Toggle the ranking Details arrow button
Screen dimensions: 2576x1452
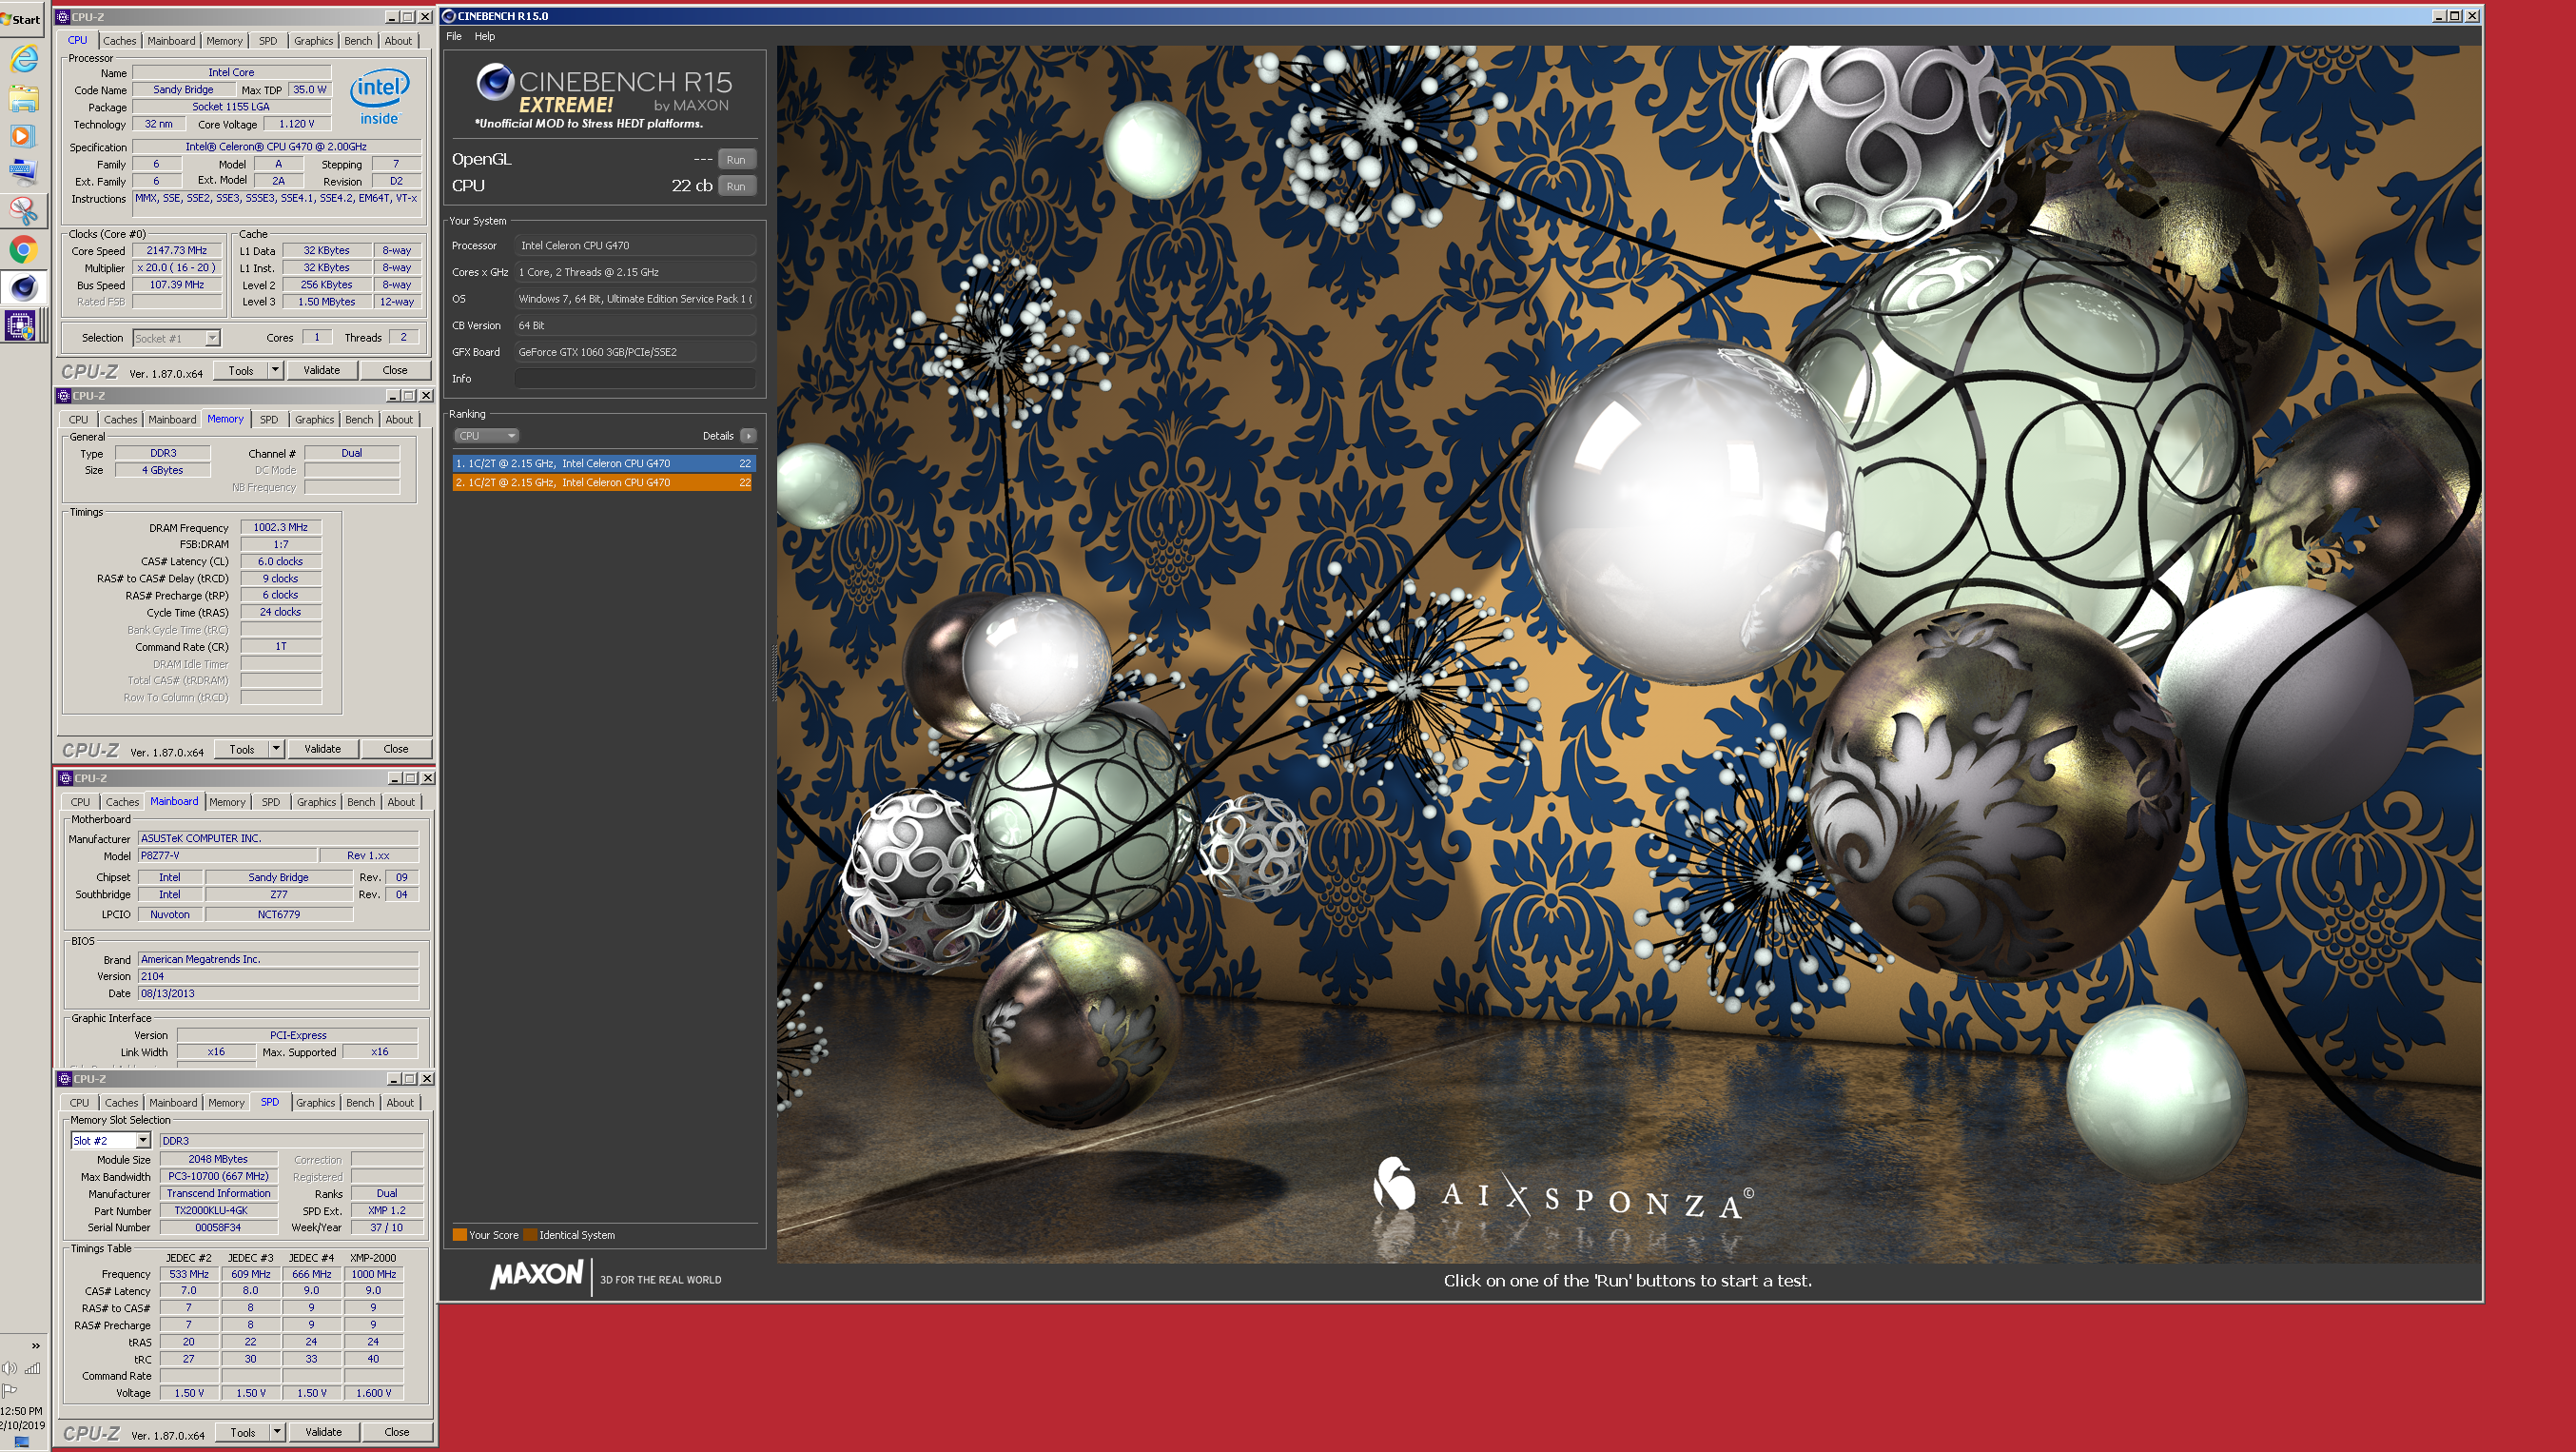pyautogui.click(x=748, y=436)
